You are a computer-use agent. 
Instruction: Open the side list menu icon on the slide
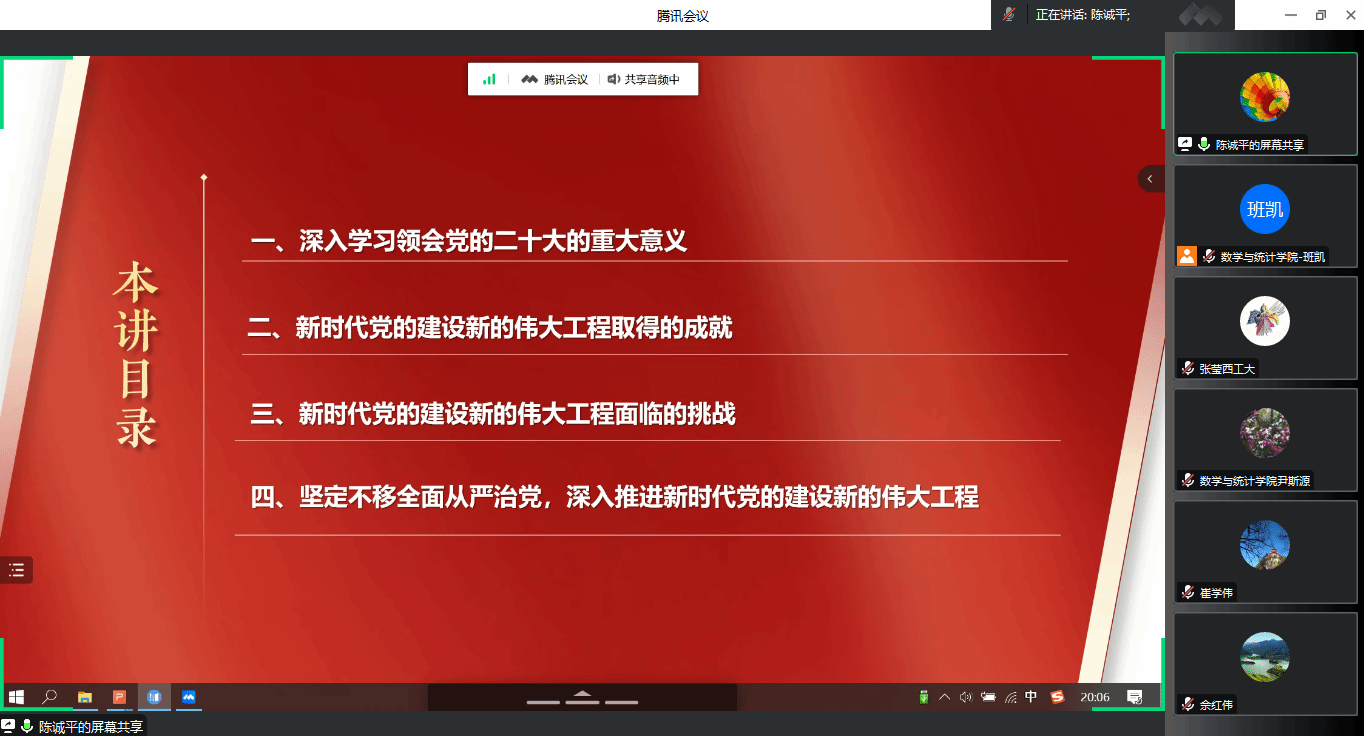coord(16,570)
